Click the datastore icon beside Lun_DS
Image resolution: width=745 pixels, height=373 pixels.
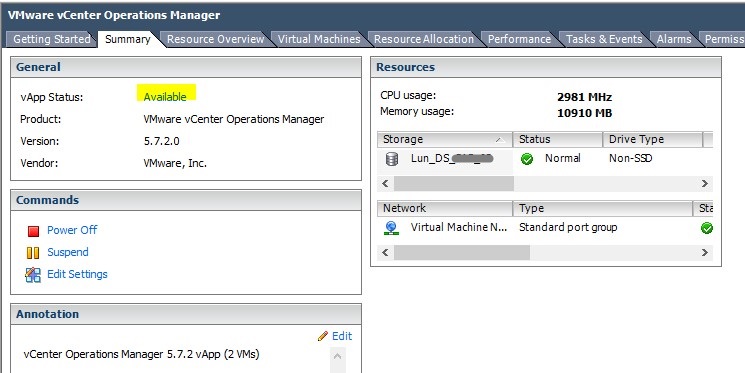392,159
